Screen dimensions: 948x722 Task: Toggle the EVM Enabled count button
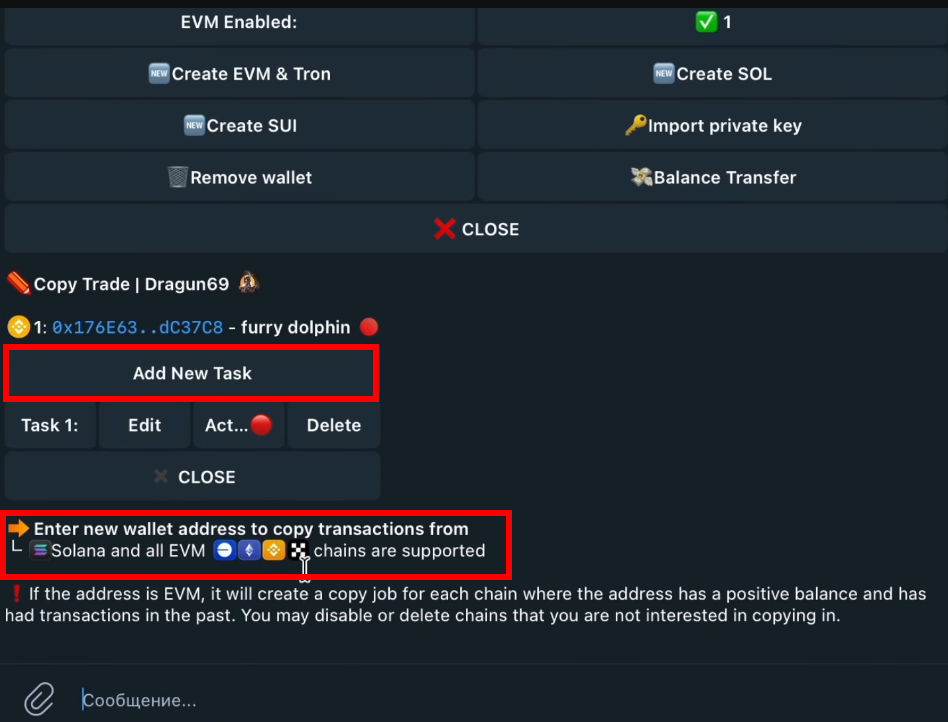pyautogui.click(x=712, y=22)
